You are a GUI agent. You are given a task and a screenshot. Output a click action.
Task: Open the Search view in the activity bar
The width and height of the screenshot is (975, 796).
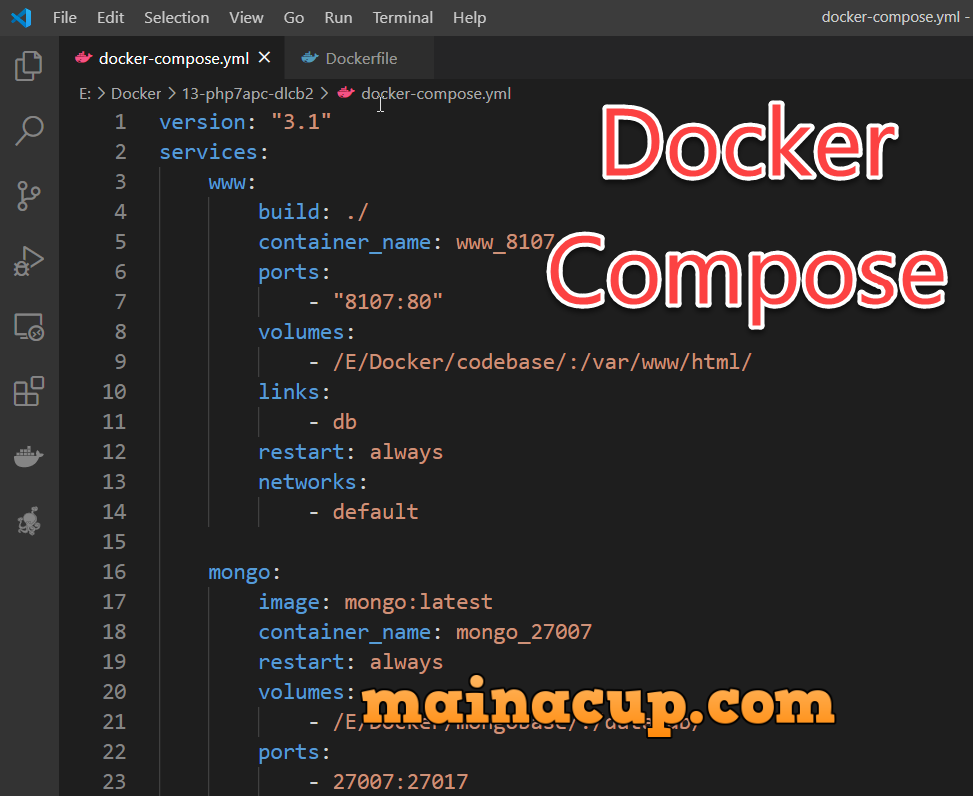click(29, 131)
